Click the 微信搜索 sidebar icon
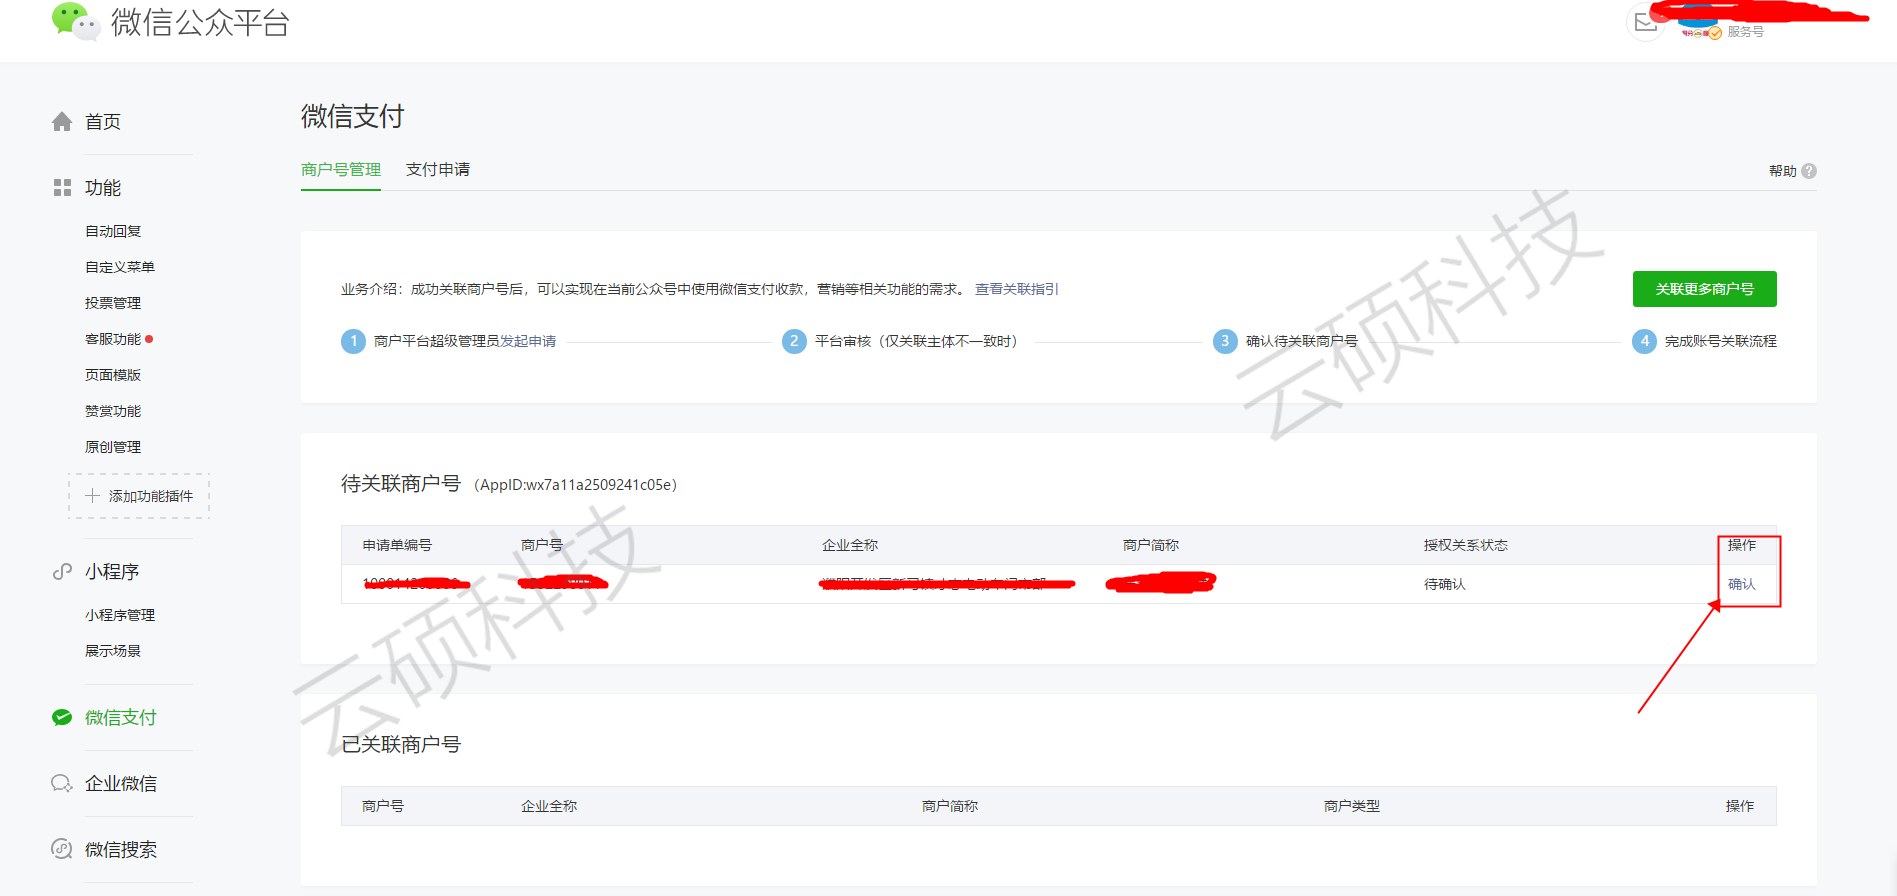Image resolution: width=1897 pixels, height=896 pixels. click(62, 850)
